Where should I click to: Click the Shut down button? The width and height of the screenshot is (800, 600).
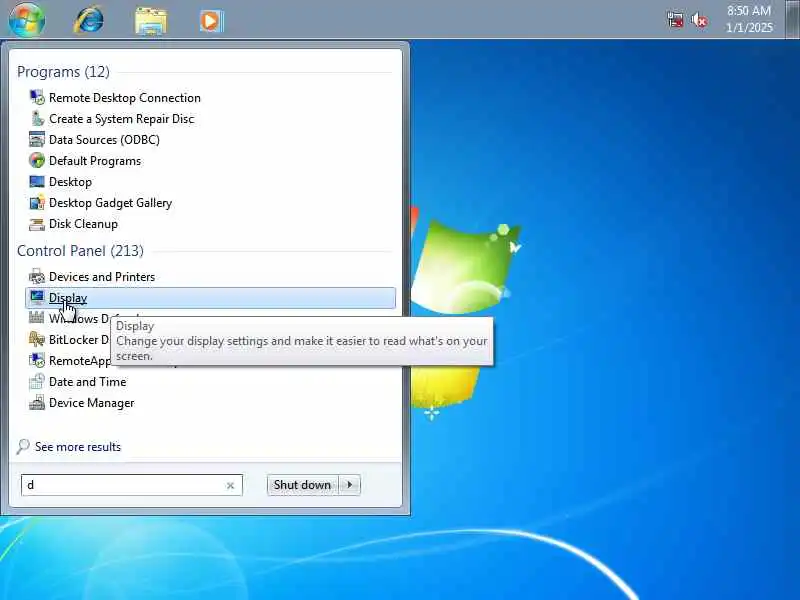click(x=302, y=485)
